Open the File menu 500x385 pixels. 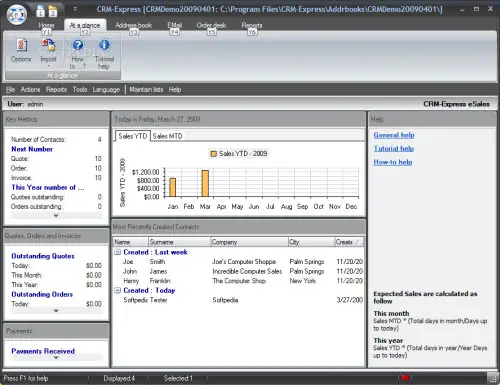pyautogui.click(x=11, y=89)
